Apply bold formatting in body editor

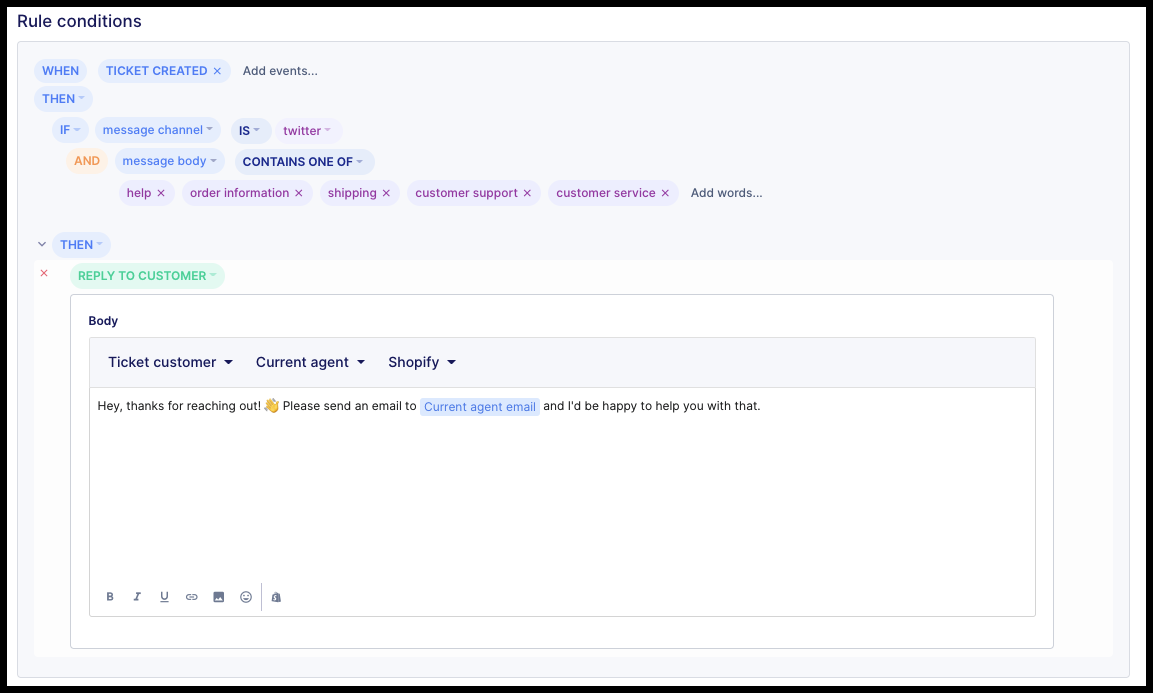coord(110,597)
